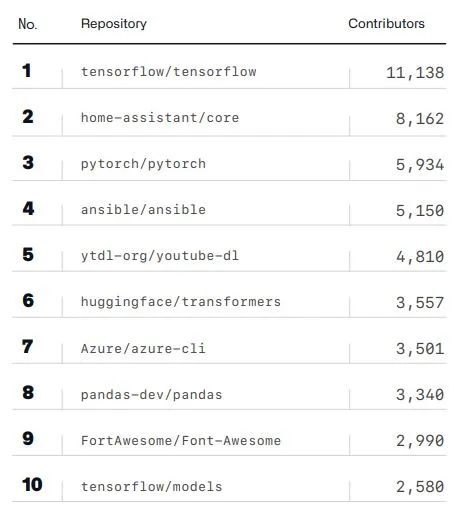Click pandas-dev/pandas repository name

152,395
